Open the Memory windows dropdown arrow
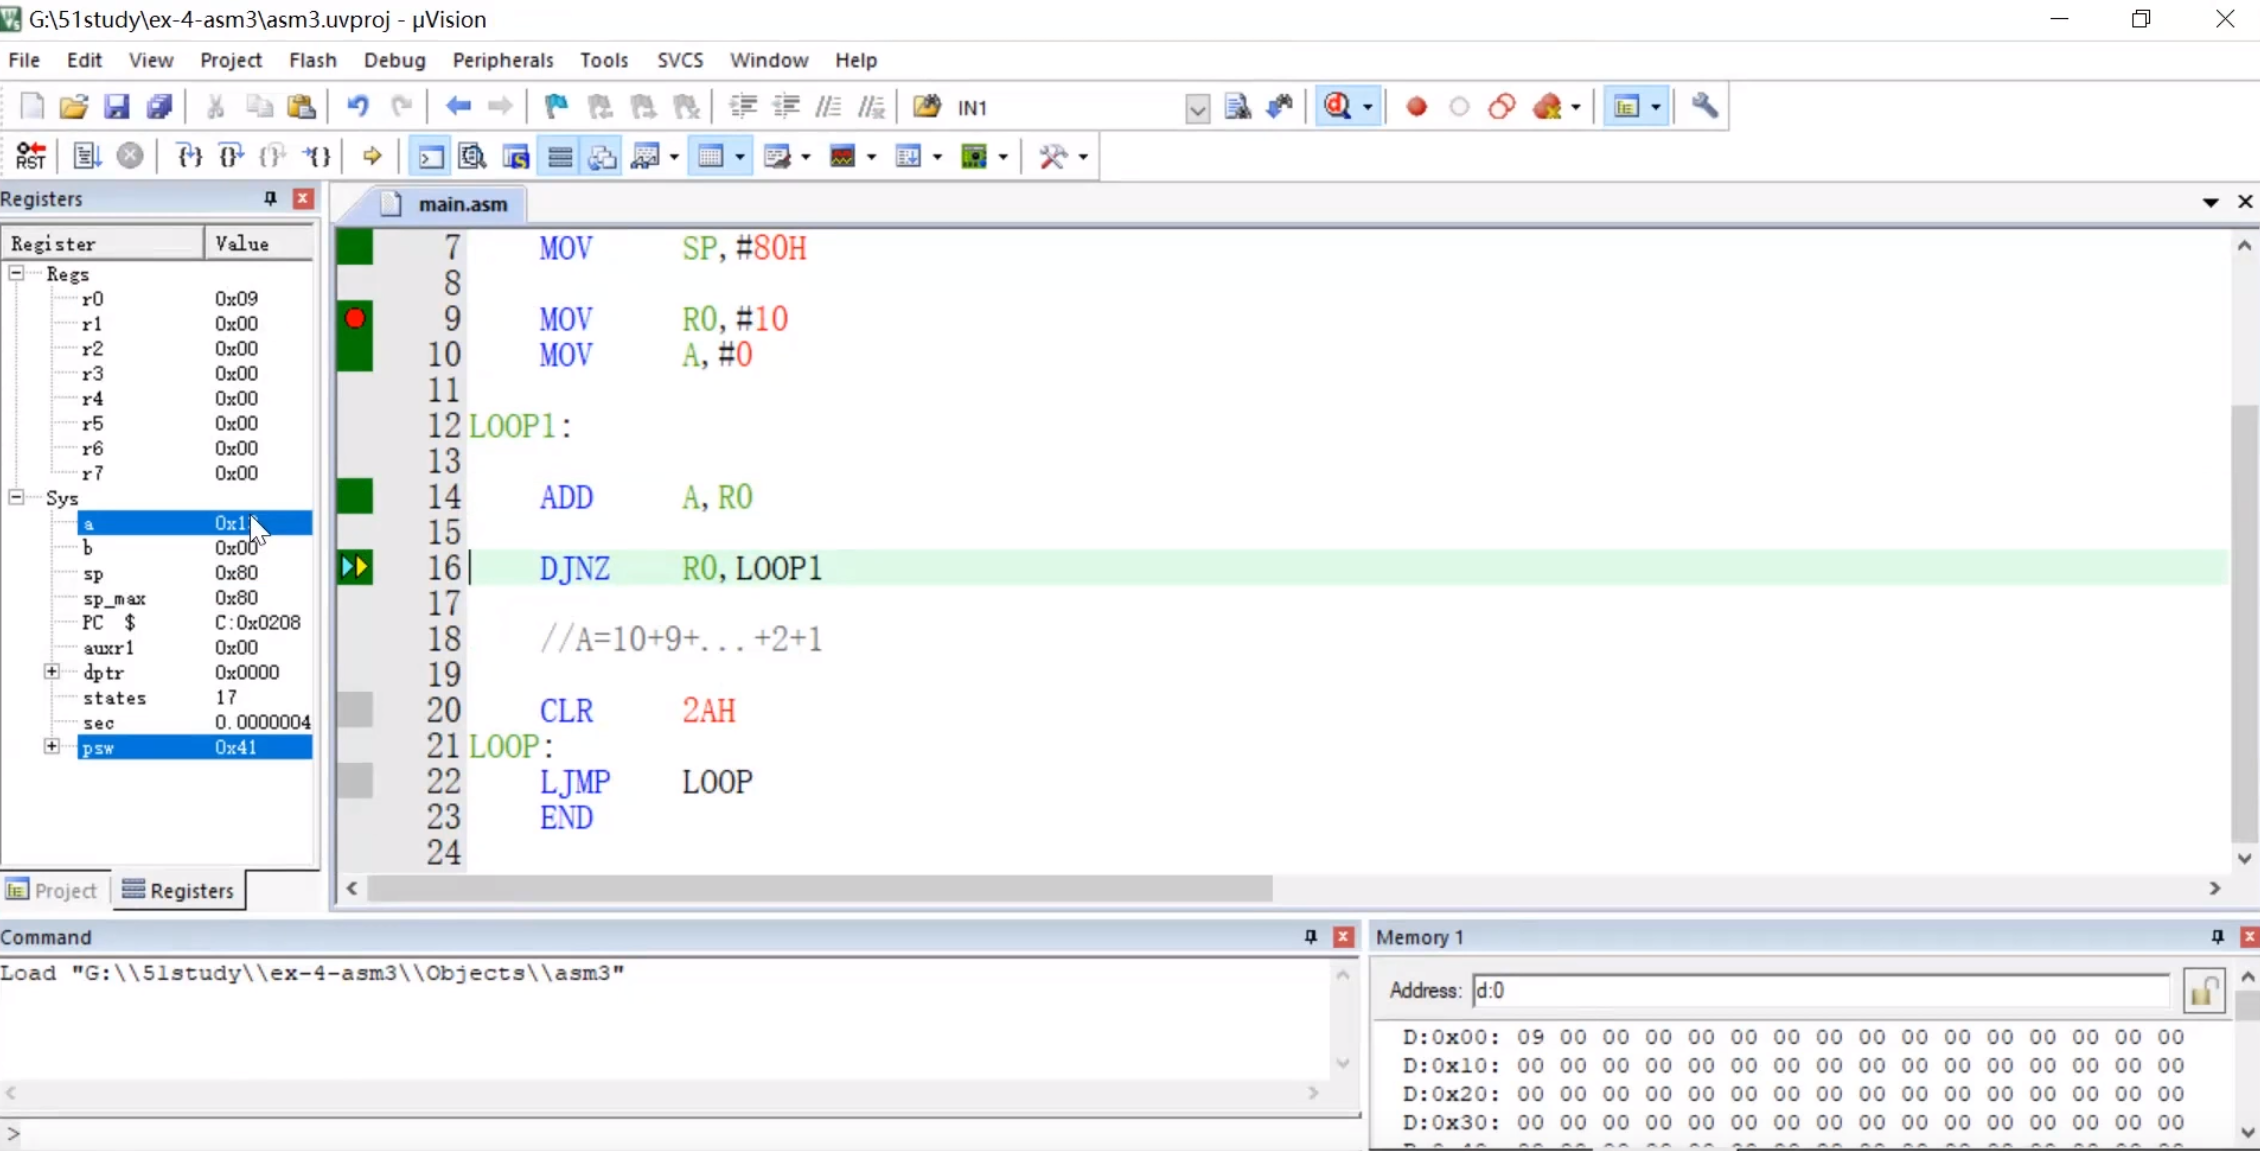The image size is (2260, 1151). pos(740,156)
